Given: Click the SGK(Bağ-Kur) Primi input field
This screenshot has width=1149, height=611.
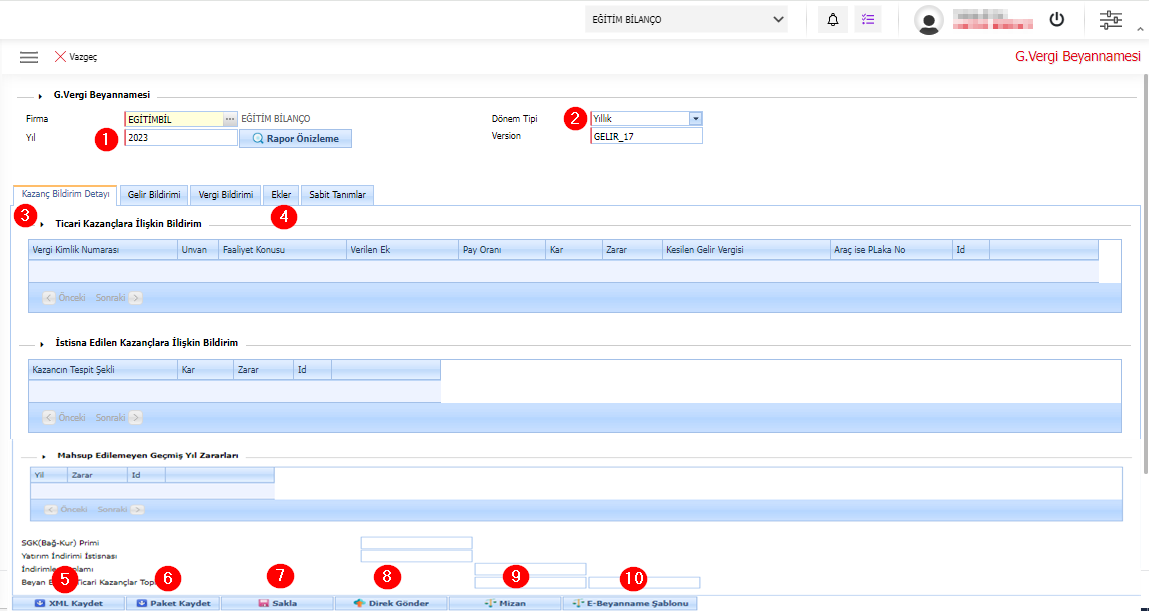Looking at the screenshot, I should point(416,543).
